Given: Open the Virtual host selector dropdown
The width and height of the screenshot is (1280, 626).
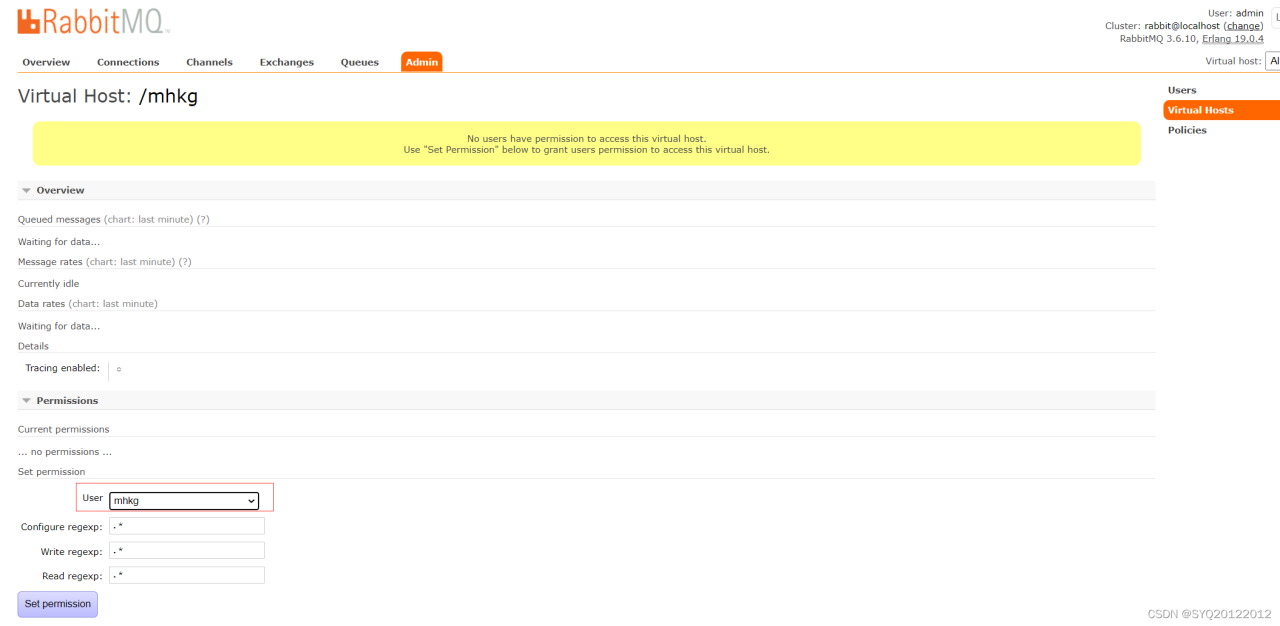Looking at the screenshot, I should [1272, 61].
